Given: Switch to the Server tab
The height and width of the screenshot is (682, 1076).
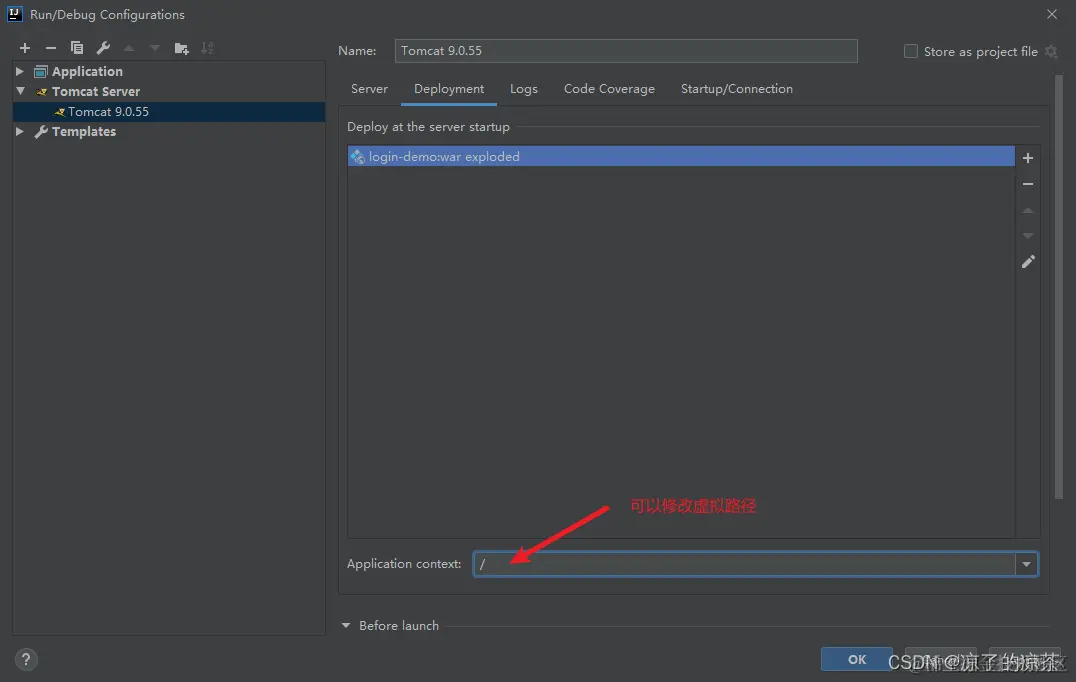Looking at the screenshot, I should [x=369, y=89].
